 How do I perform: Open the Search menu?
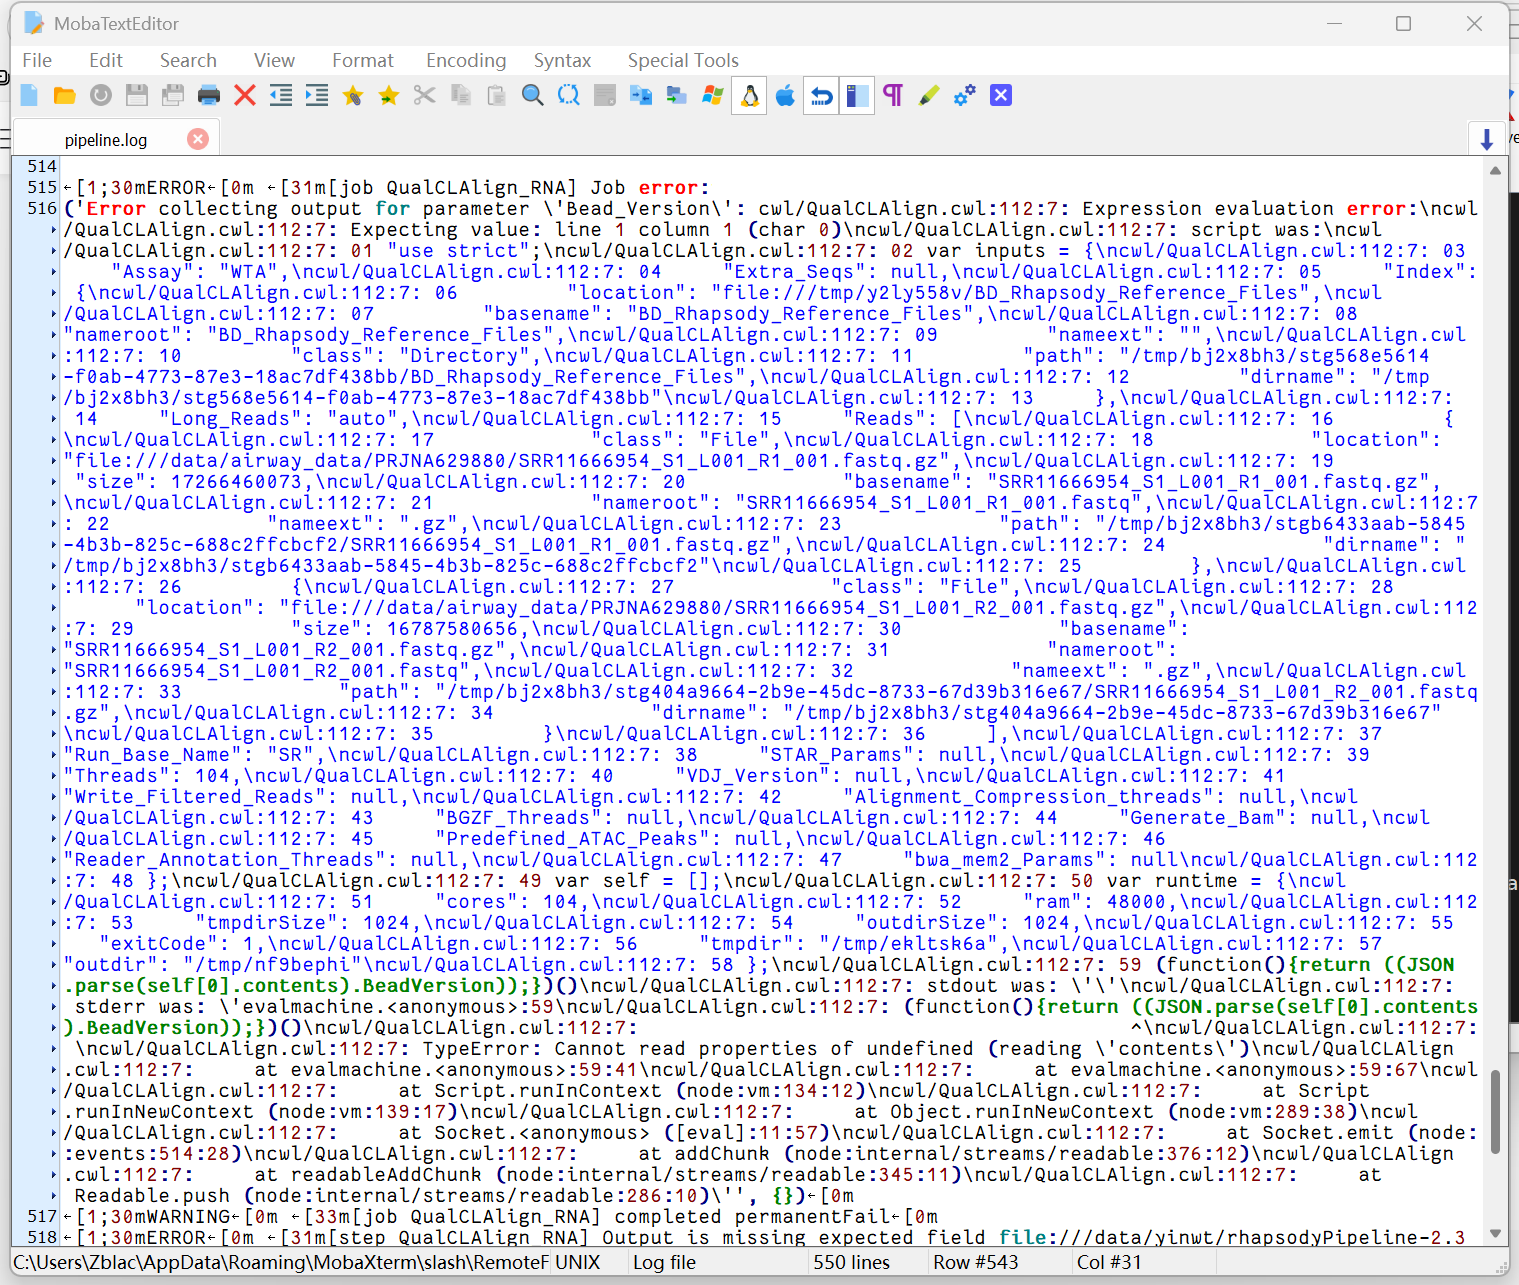(188, 60)
